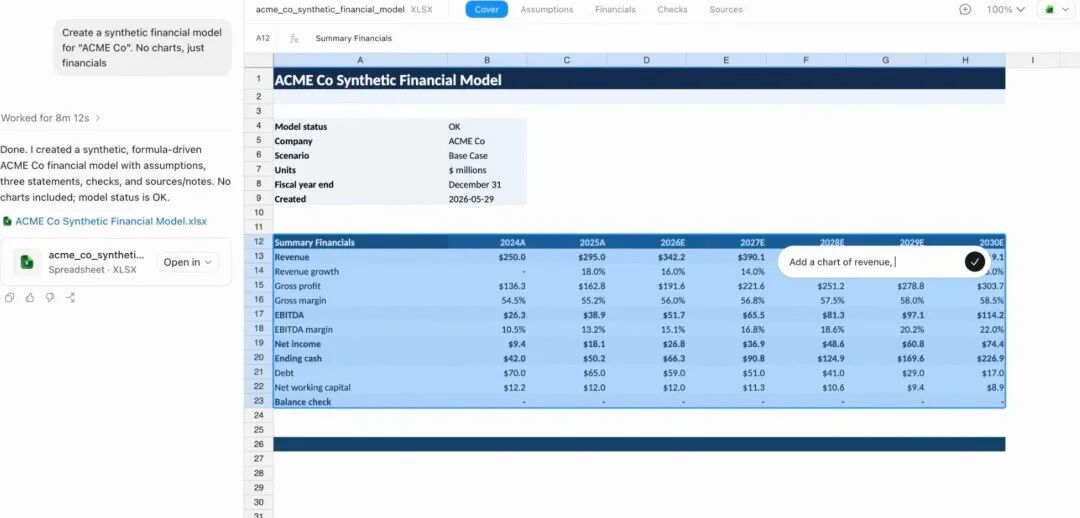
Task: Open the green Excel app dropdown at top right
Action: [1055, 10]
